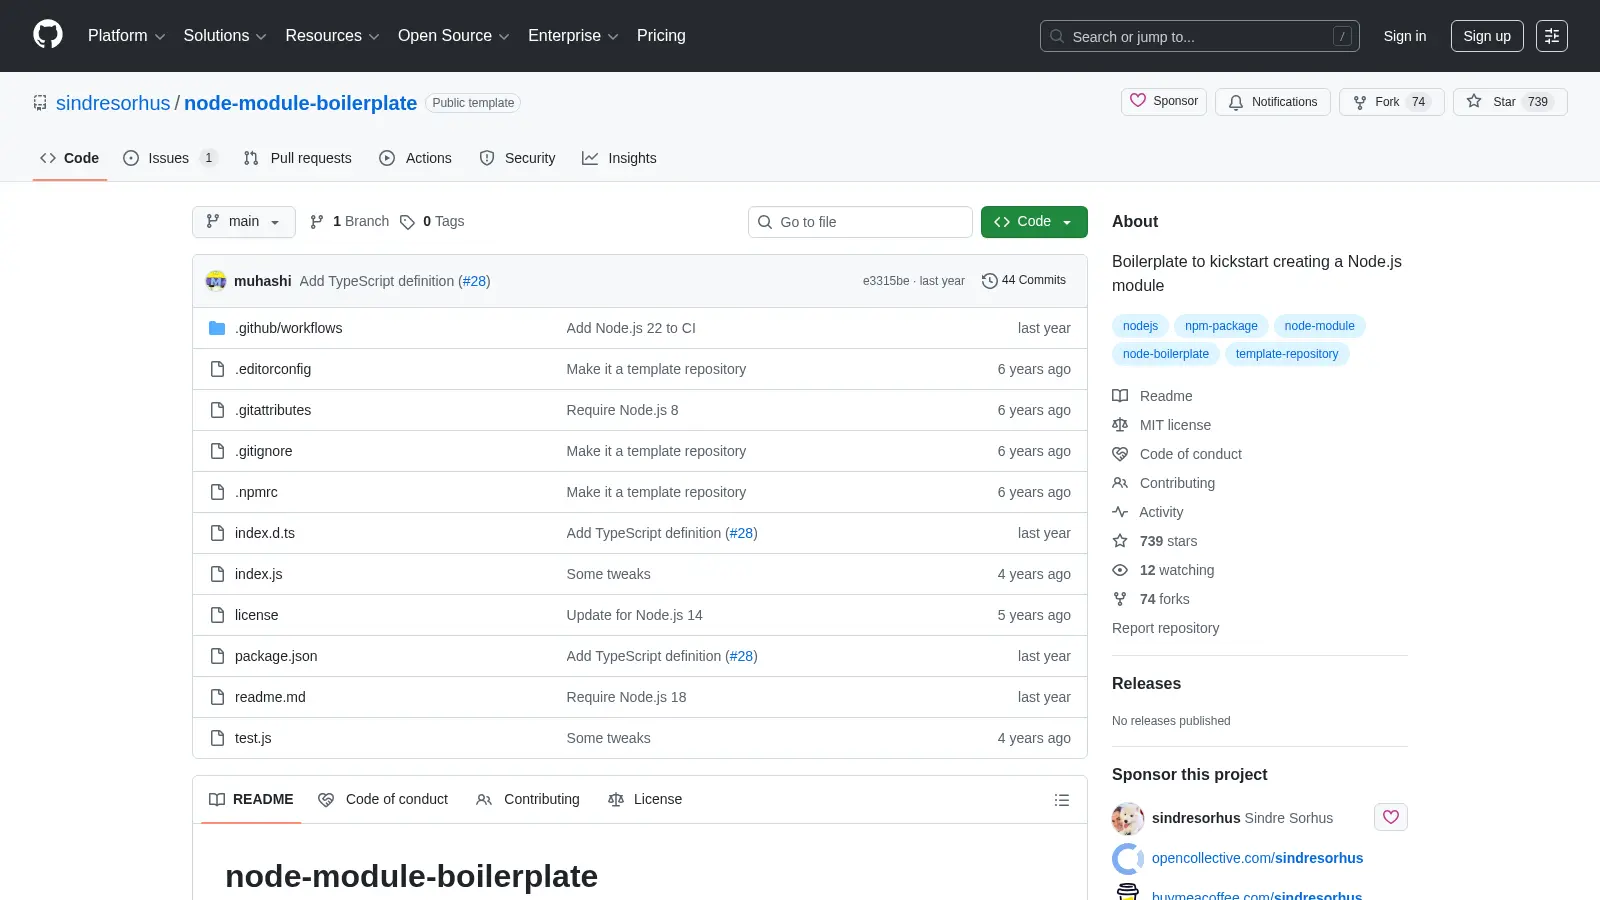Select the Contributing README tab
1600x900 pixels.
click(x=528, y=800)
